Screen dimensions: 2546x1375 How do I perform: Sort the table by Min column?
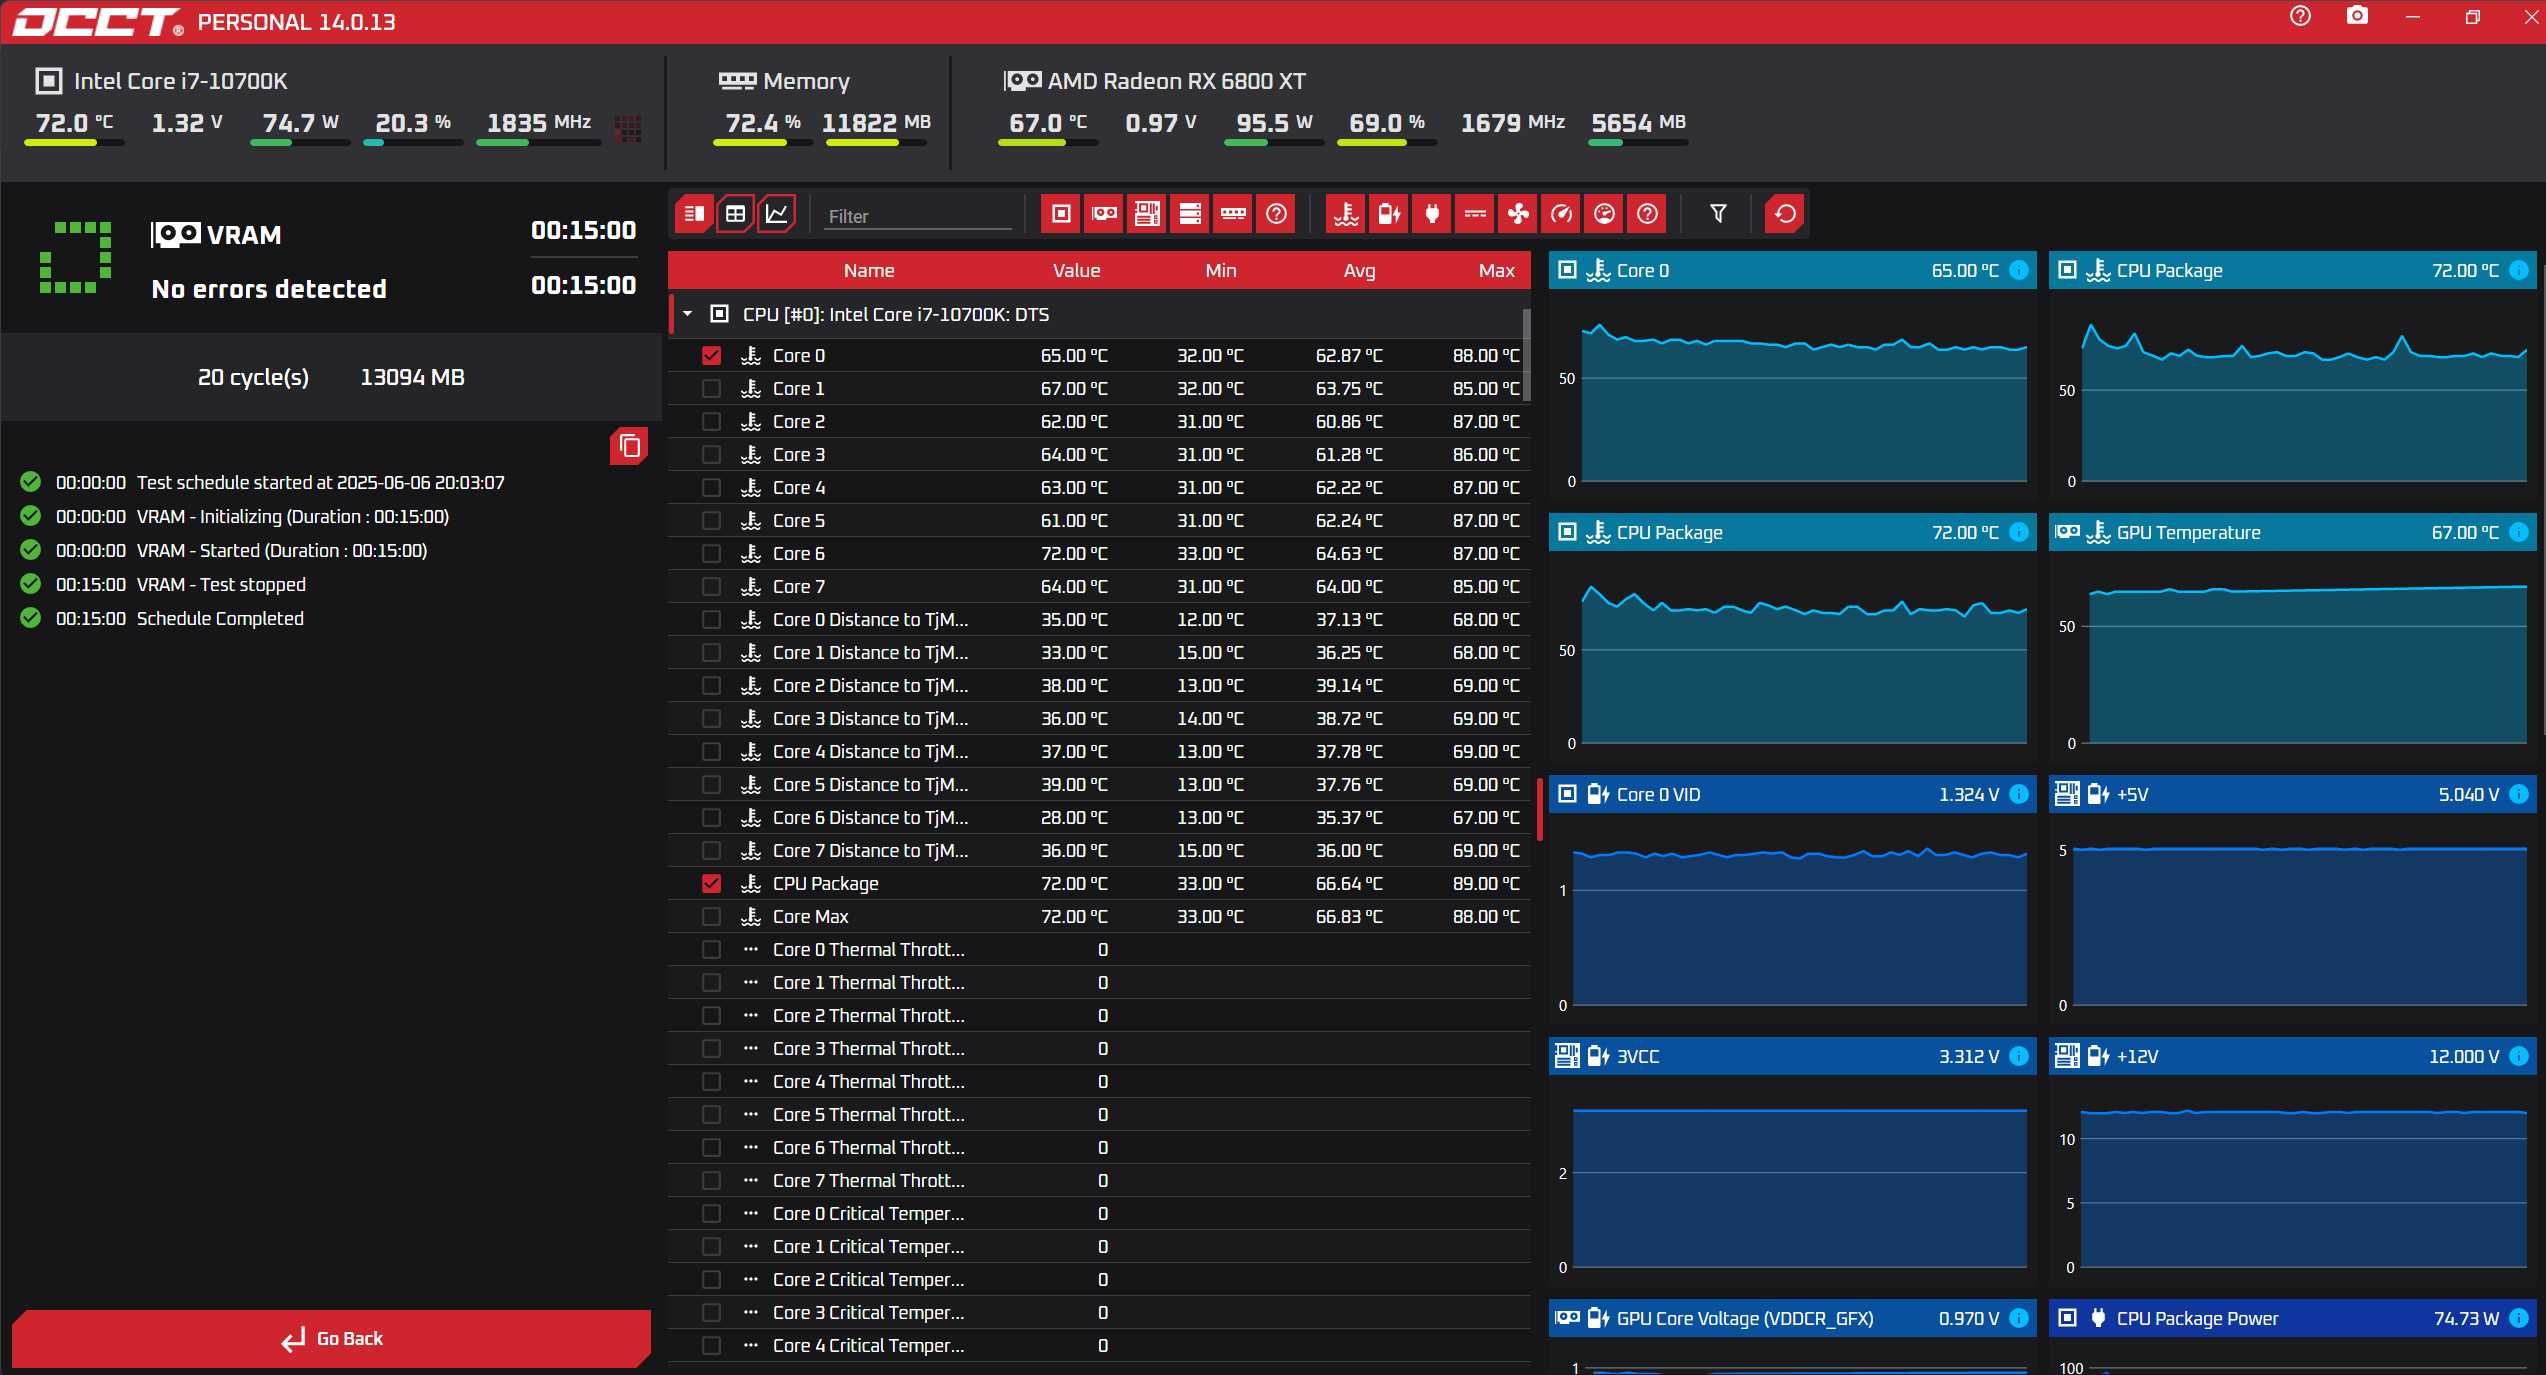(1220, 270)
